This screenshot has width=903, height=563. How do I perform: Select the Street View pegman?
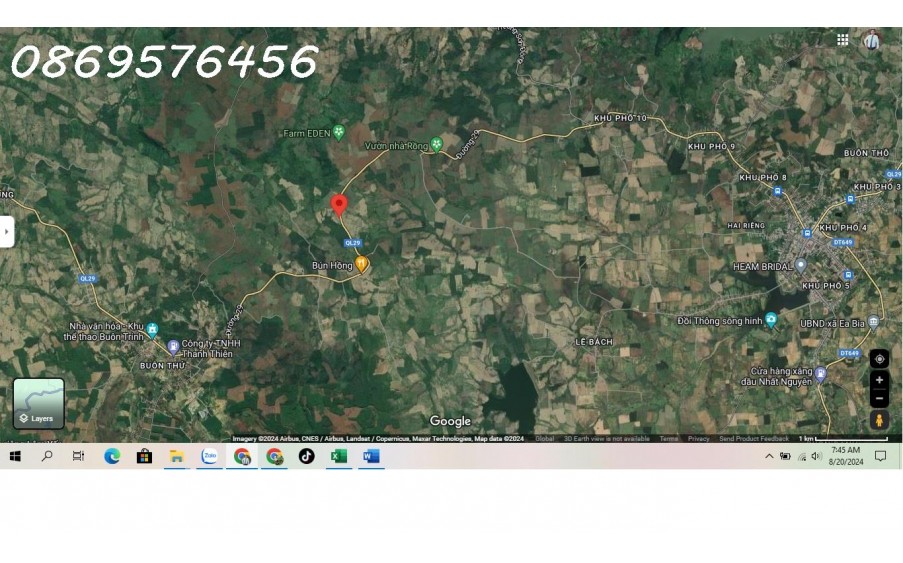(879, 420)
